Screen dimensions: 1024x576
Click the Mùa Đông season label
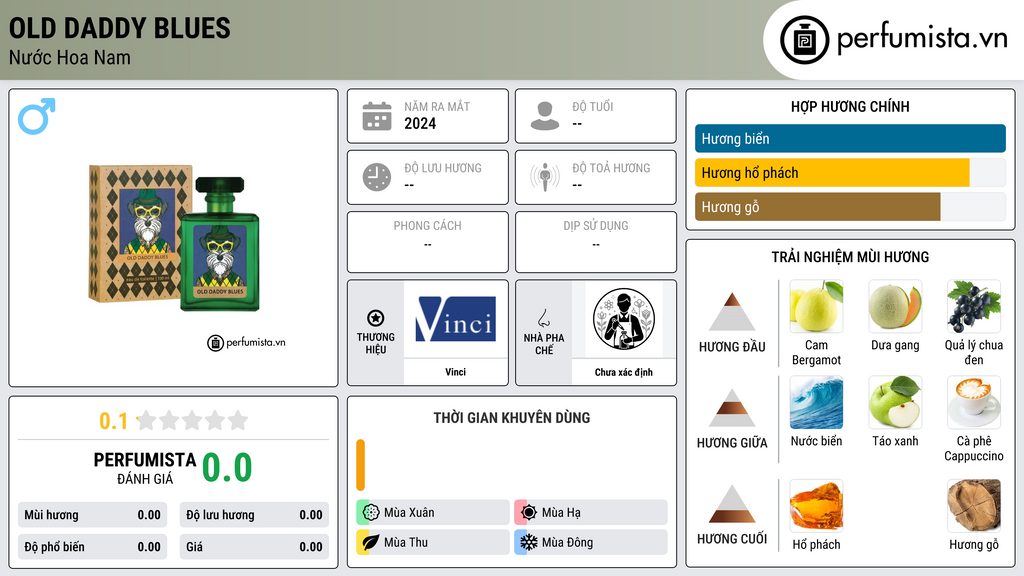click(x=568, y=542)
